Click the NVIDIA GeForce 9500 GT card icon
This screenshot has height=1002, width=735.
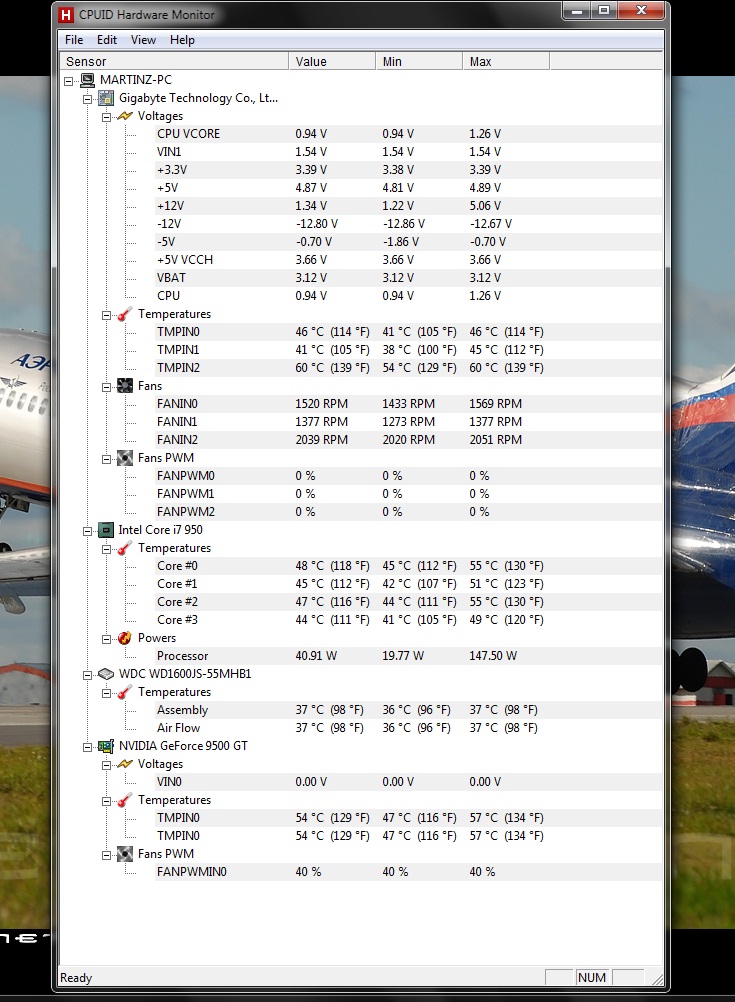pos(106,746)
